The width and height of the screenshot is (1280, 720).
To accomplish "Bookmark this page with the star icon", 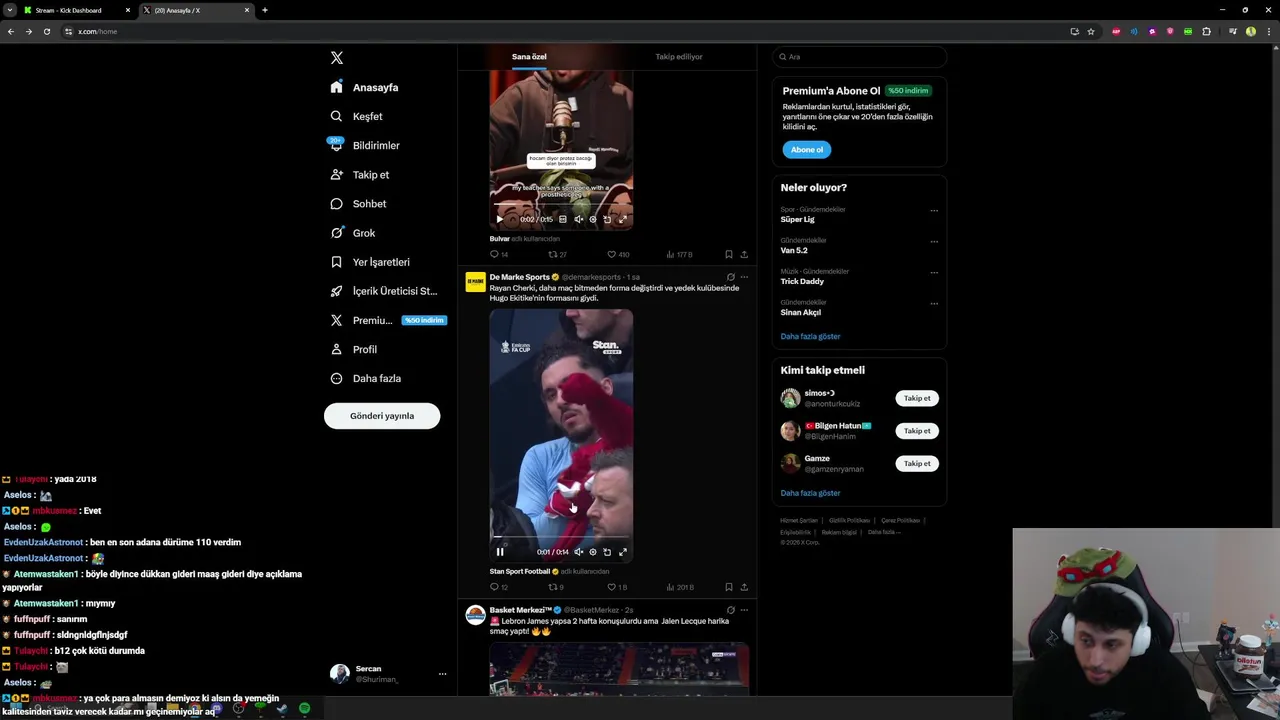I will tap(1091, 31).
